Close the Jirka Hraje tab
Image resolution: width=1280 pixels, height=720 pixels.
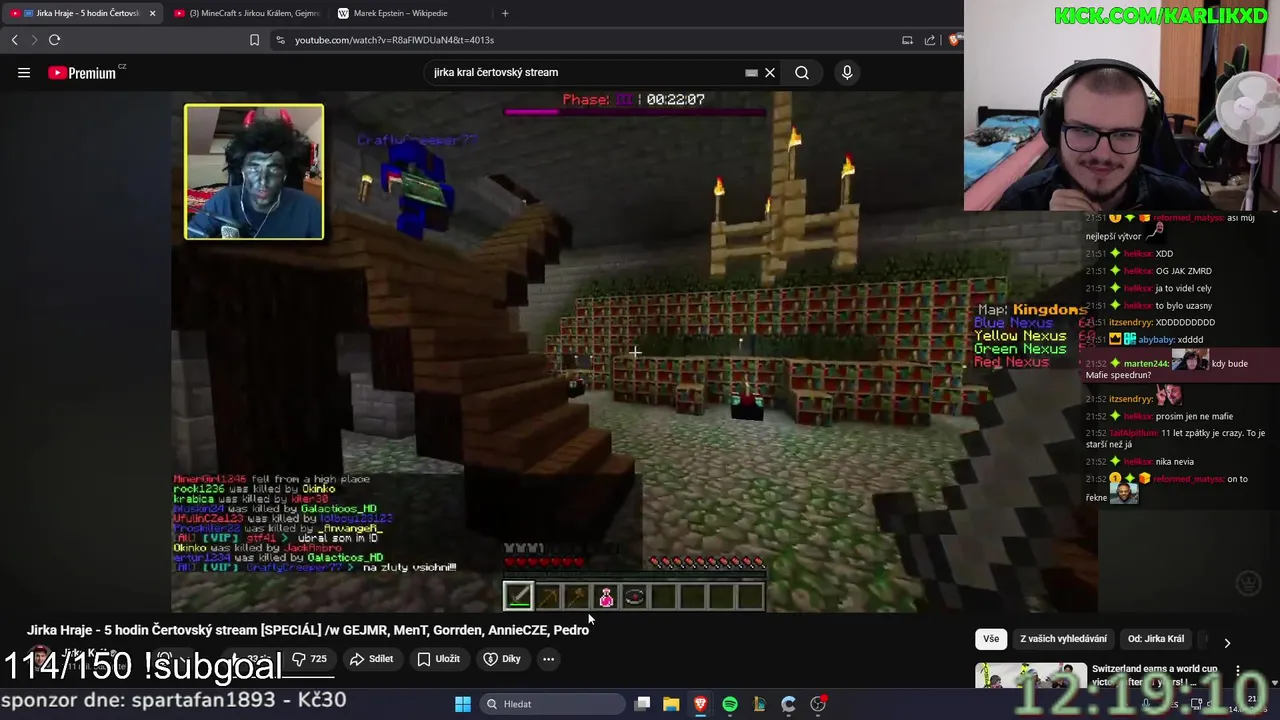[x=152, y=13]
